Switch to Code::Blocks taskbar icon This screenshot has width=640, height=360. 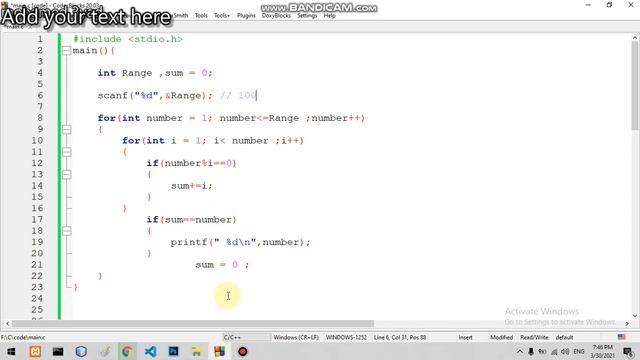pos(220,351)
